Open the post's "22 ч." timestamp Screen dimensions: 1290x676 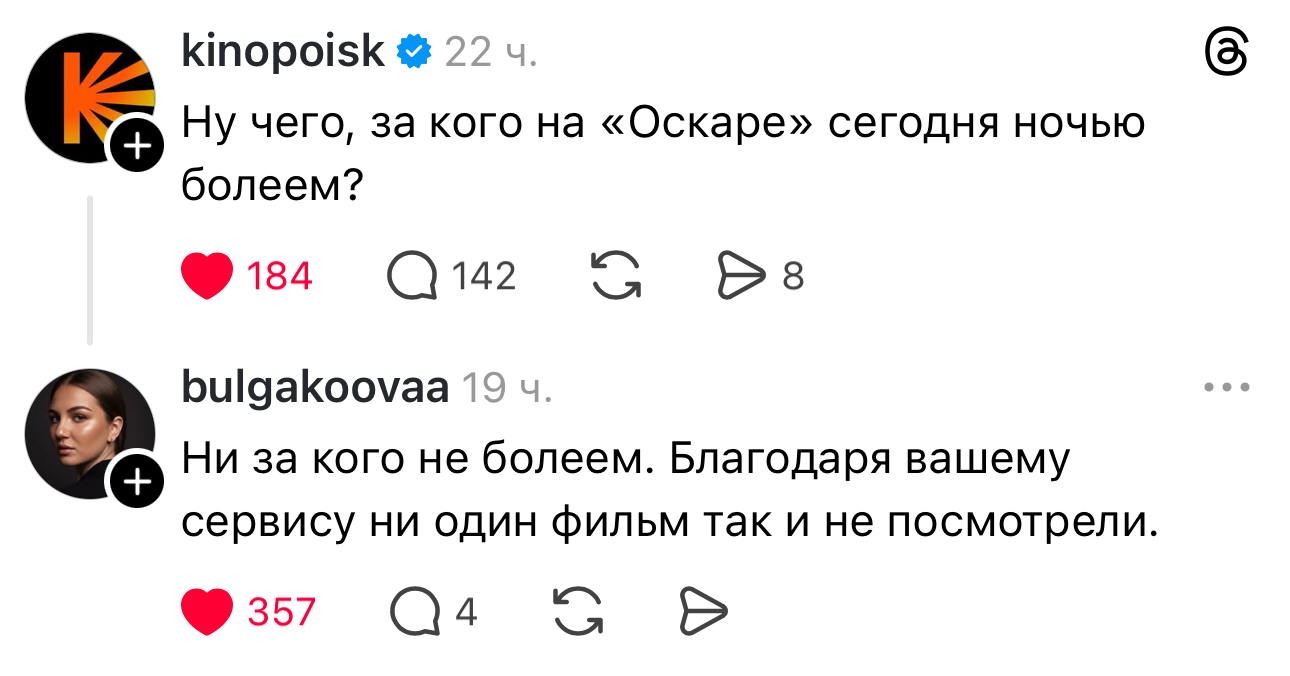coord(490,52)
